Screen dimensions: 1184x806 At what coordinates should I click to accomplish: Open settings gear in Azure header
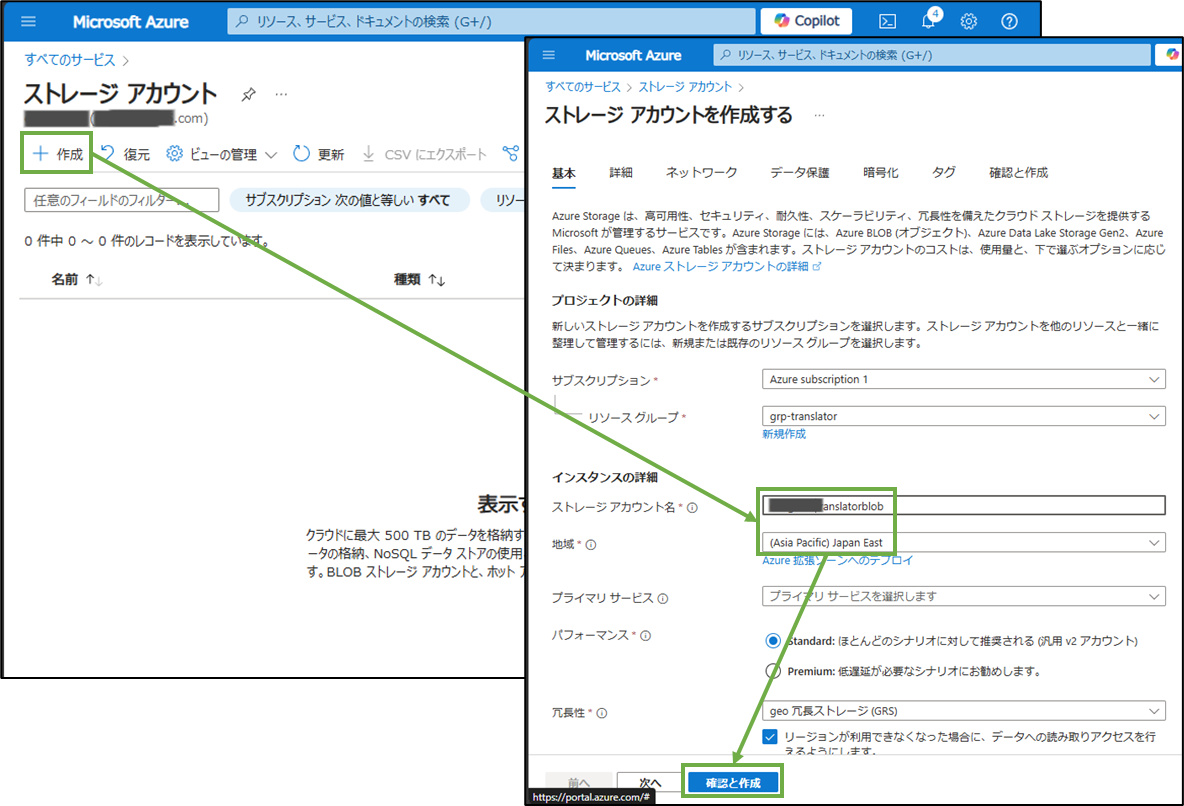tap(969, 21)
